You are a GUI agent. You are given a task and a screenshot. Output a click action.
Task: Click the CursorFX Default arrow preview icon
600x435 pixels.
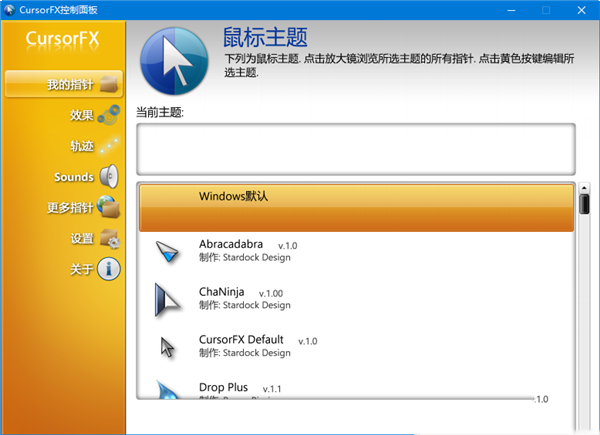click(167, 347)
